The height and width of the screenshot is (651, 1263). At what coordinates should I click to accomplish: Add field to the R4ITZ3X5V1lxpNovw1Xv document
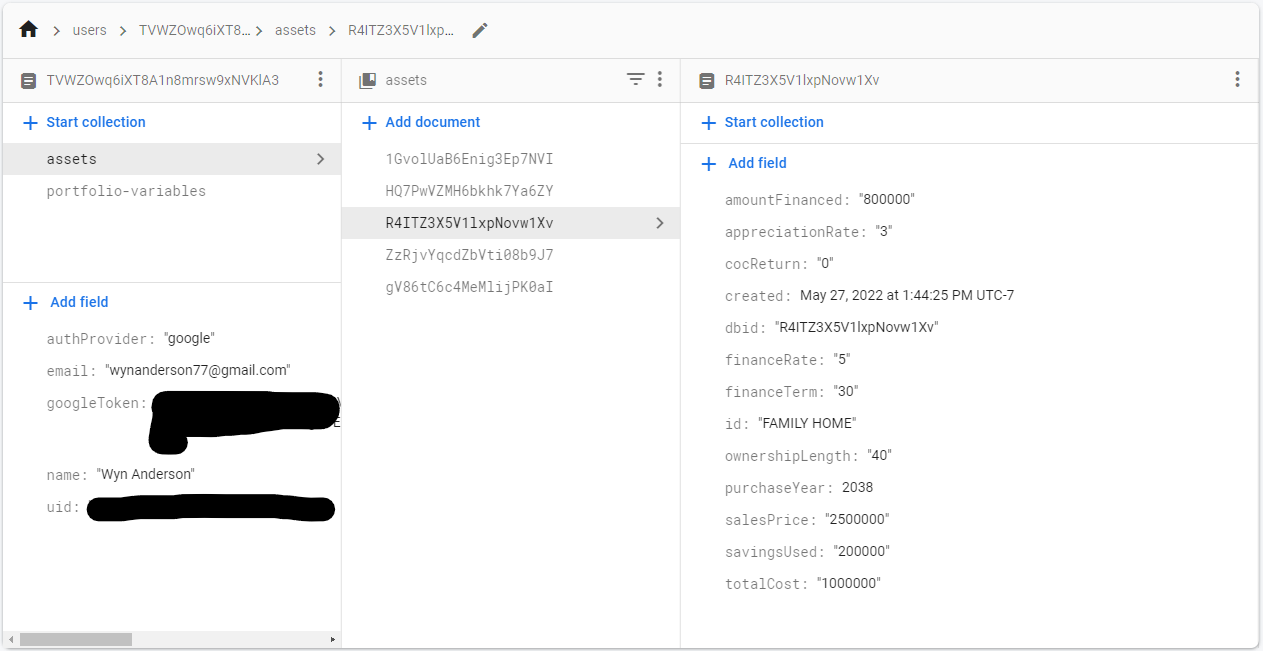[744, 163]
